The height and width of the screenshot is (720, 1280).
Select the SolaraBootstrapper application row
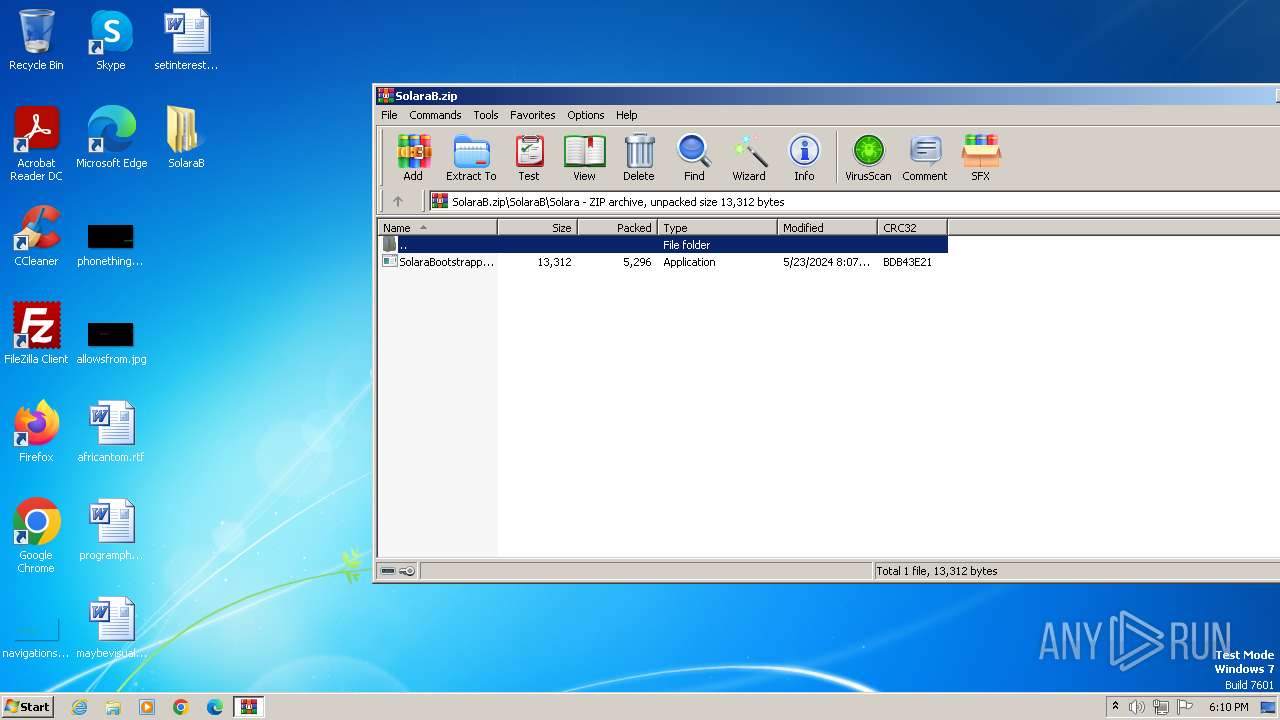(663, 262)
